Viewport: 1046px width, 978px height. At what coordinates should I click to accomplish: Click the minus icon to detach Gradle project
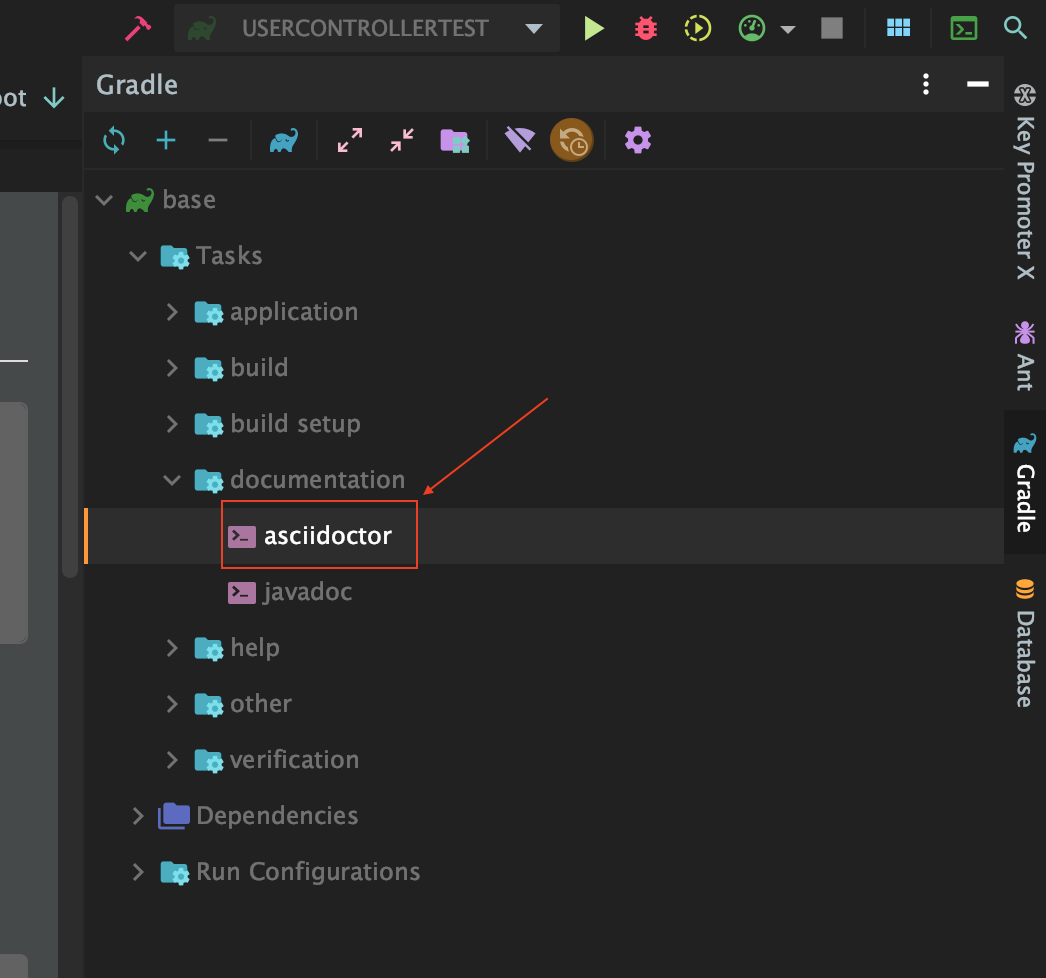pos(217,140)
